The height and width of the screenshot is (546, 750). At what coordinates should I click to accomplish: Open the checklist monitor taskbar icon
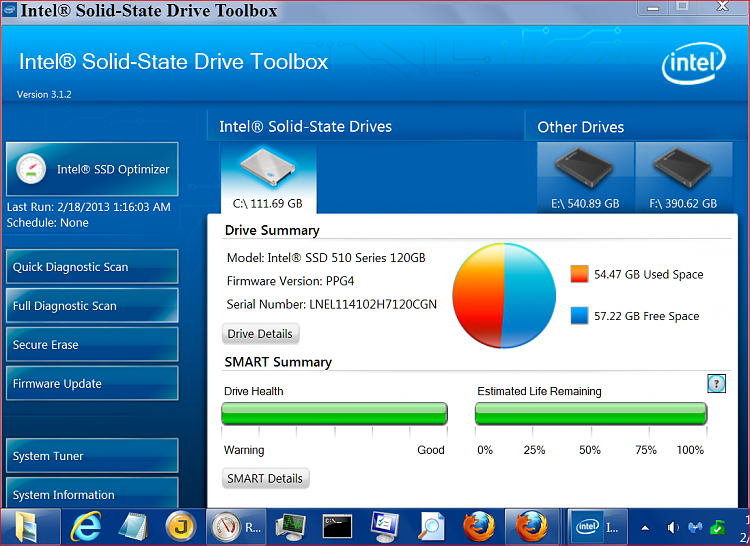coord(385,527)
